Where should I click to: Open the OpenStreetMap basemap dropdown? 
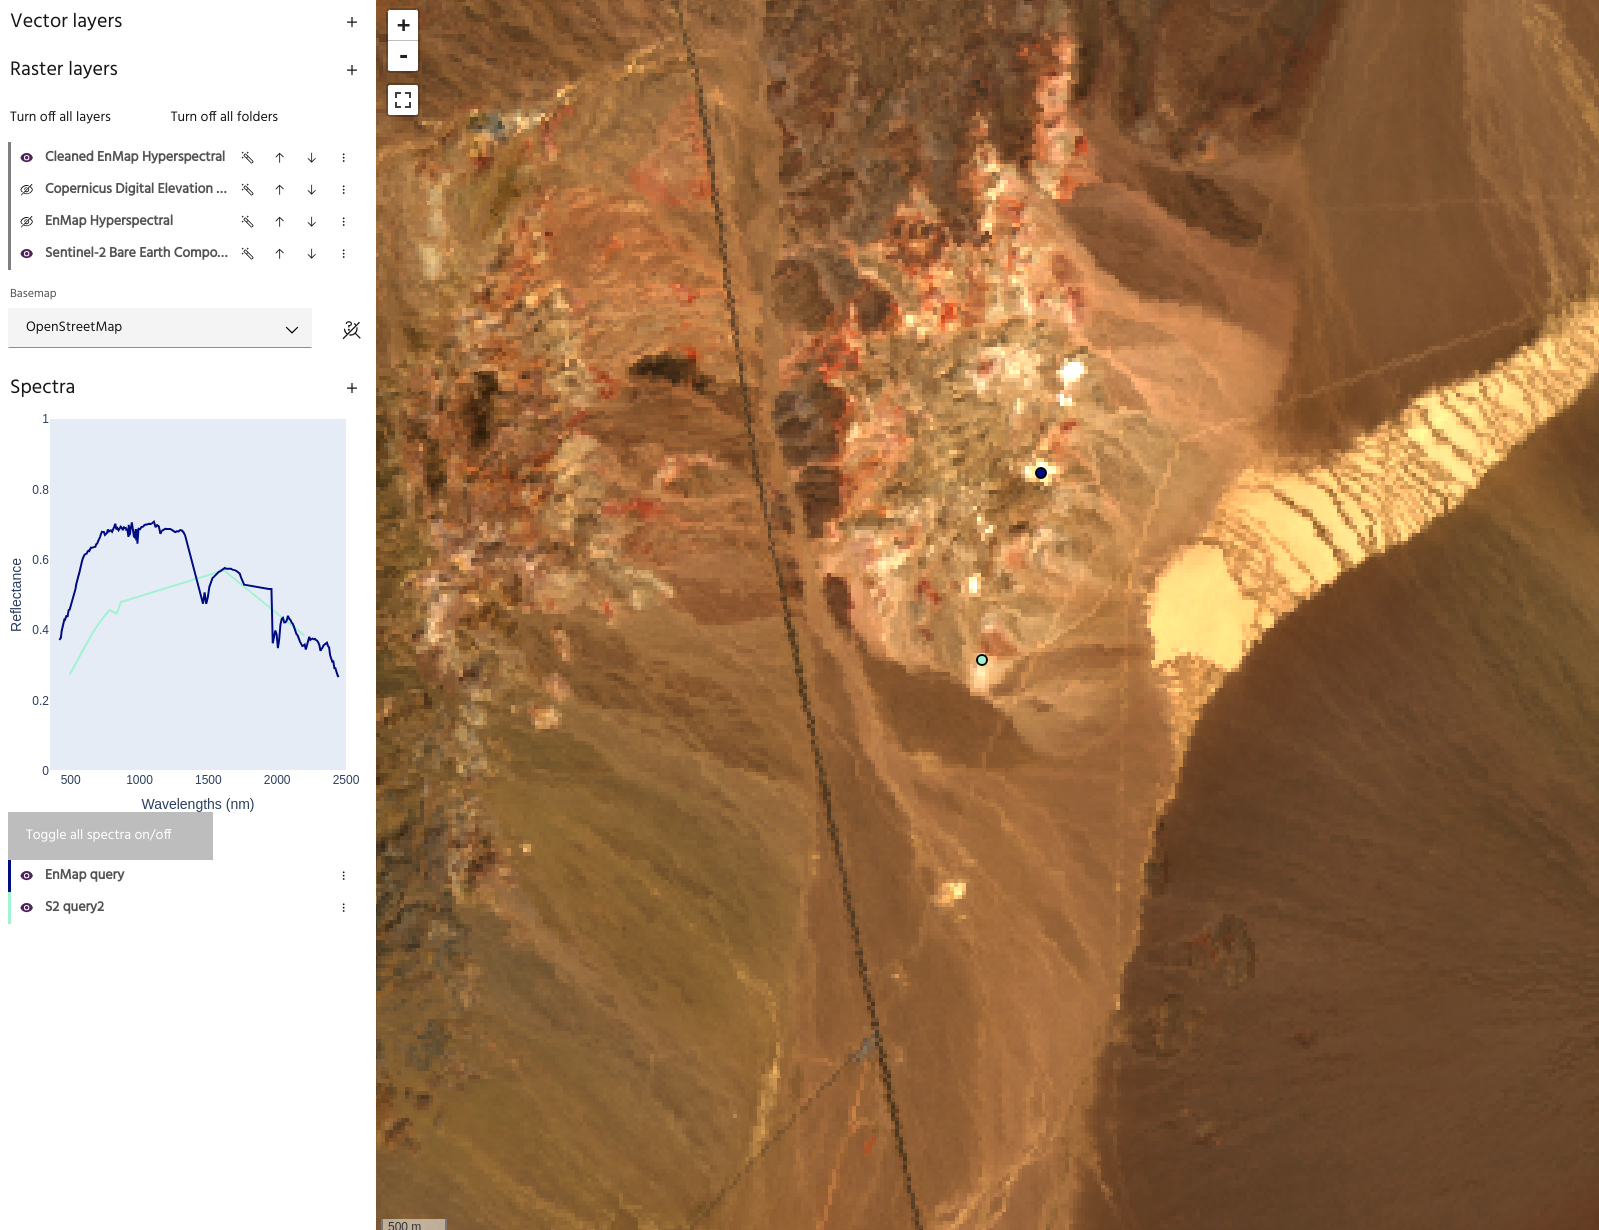click(x=160, y=328)
